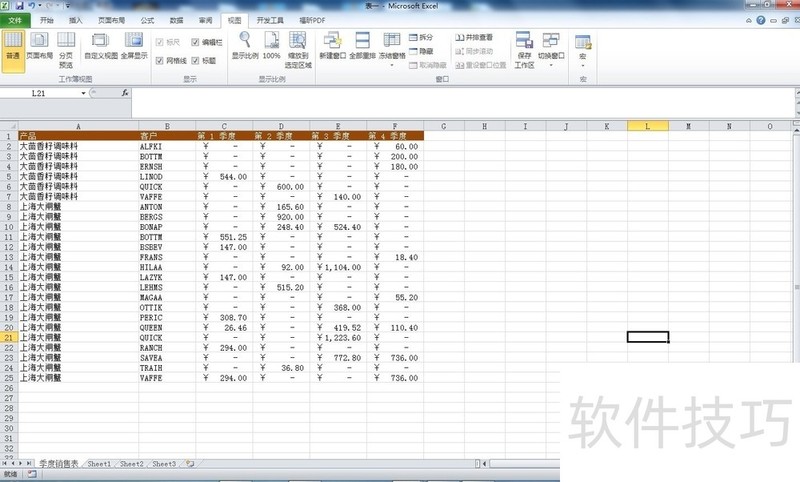Minimize the ribbon with the caret icon

tap(748, 20)
